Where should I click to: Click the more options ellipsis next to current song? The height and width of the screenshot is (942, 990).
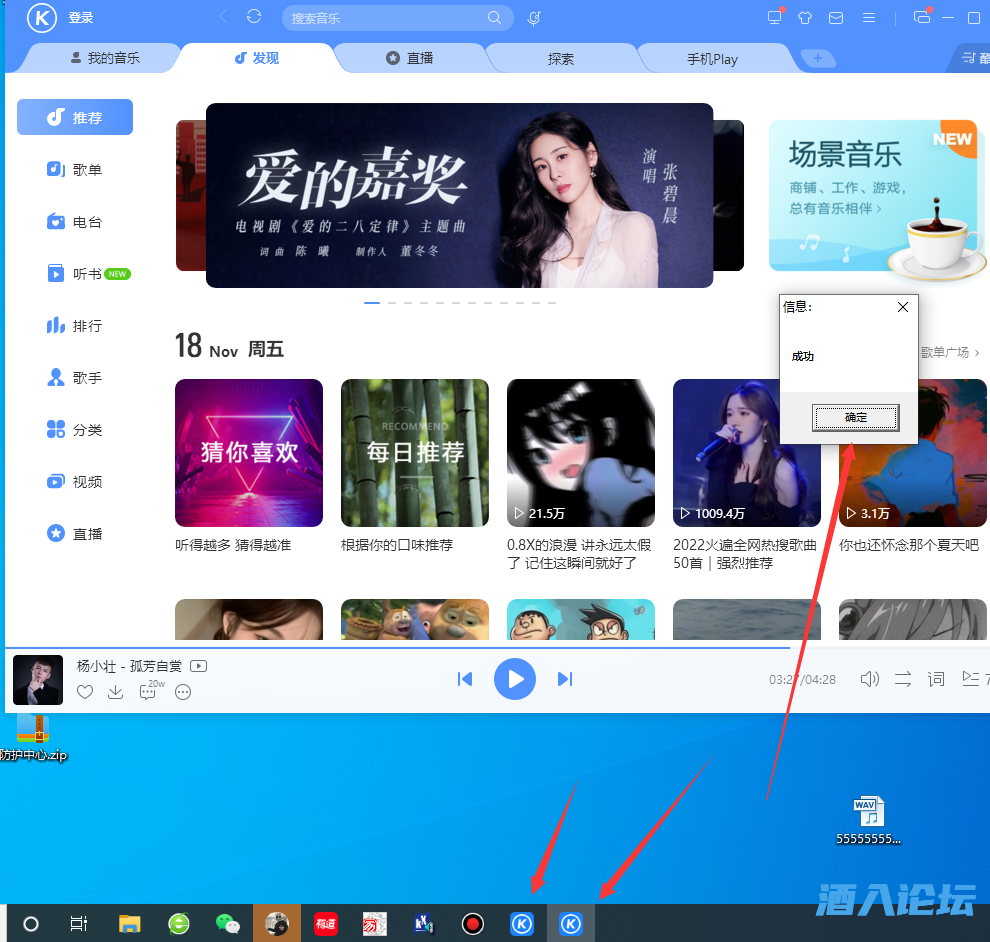tap(183, 692)
